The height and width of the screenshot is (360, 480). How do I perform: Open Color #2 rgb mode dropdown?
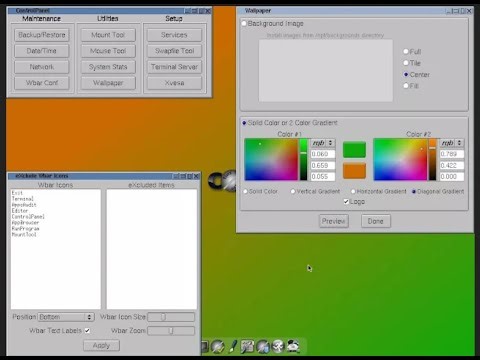(452, 143)
